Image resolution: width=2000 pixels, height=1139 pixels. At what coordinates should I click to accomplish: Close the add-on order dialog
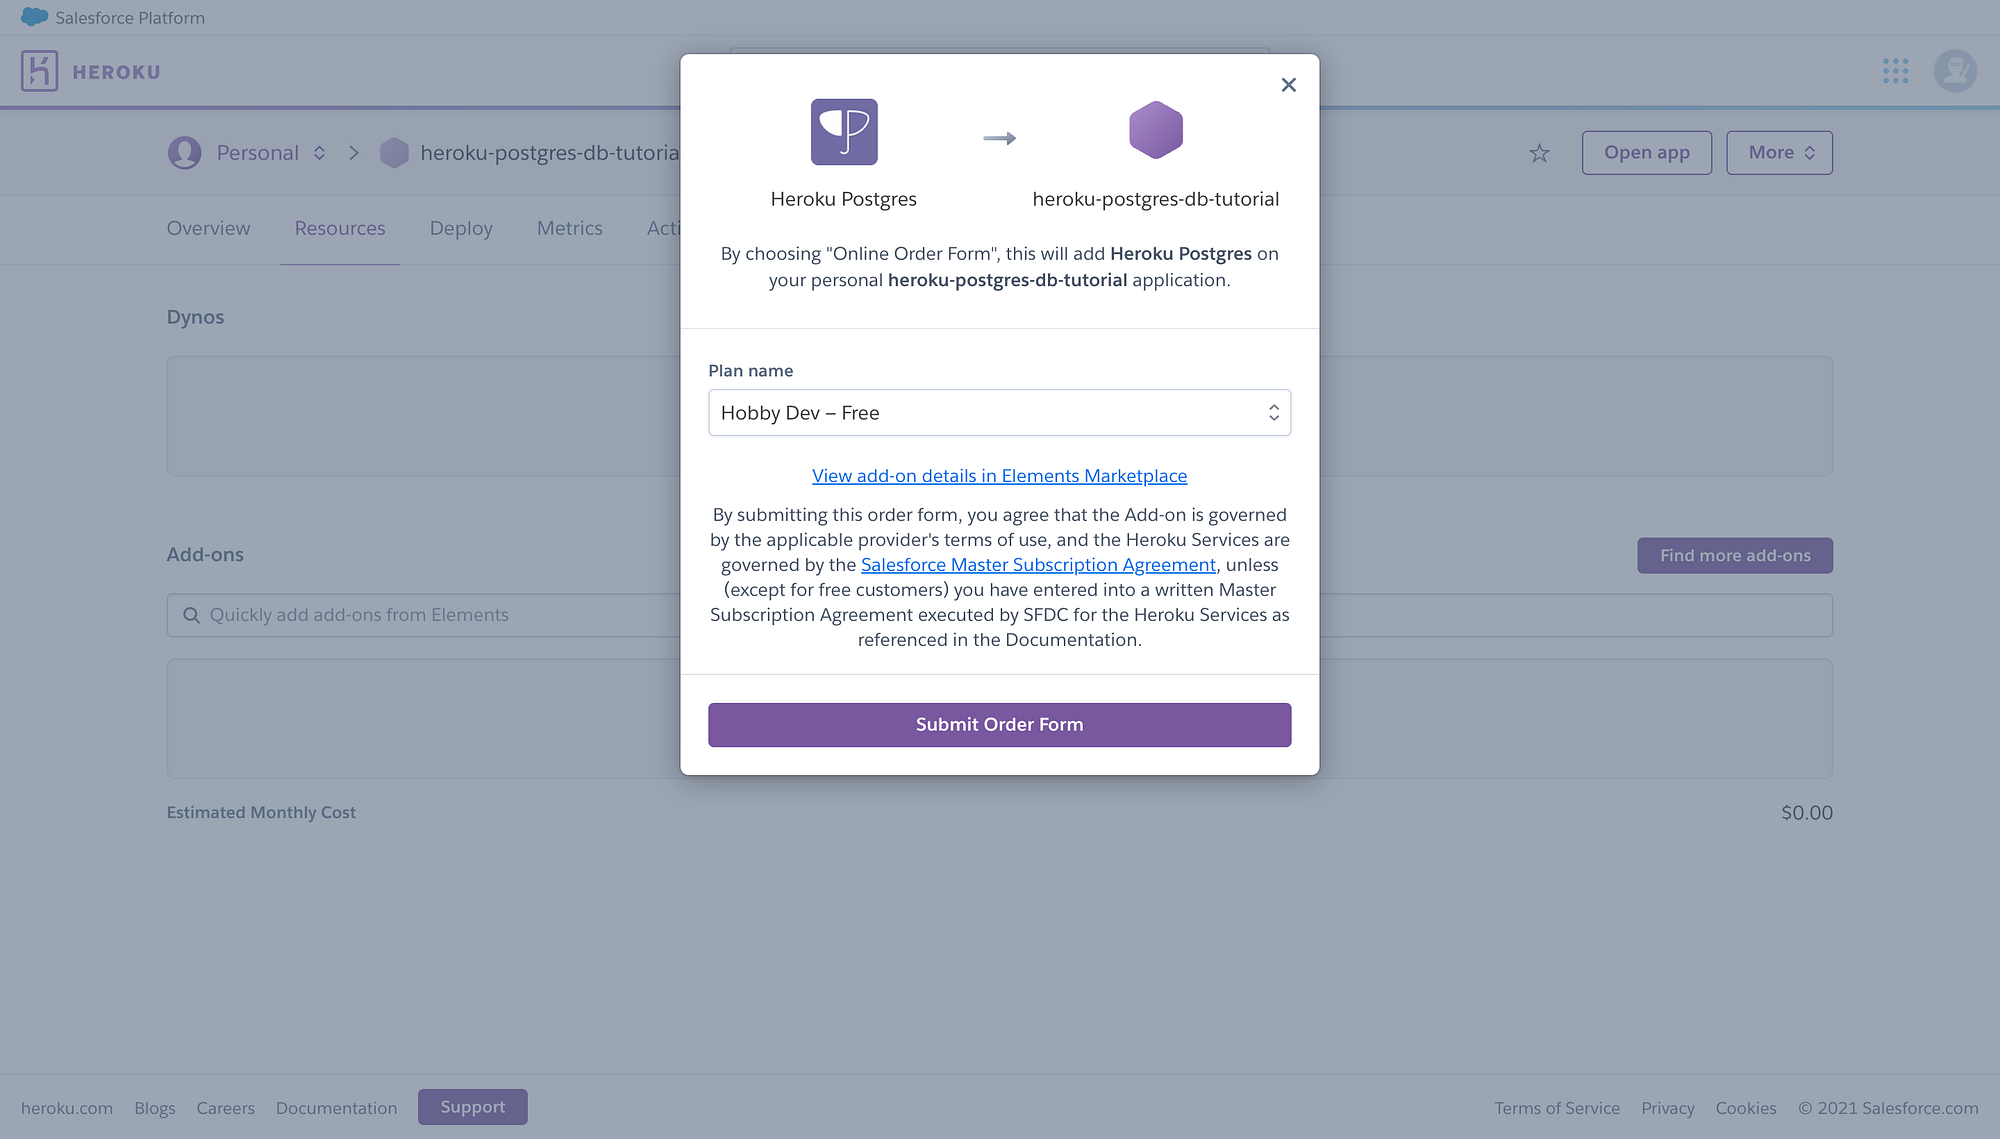point(1288,85)
